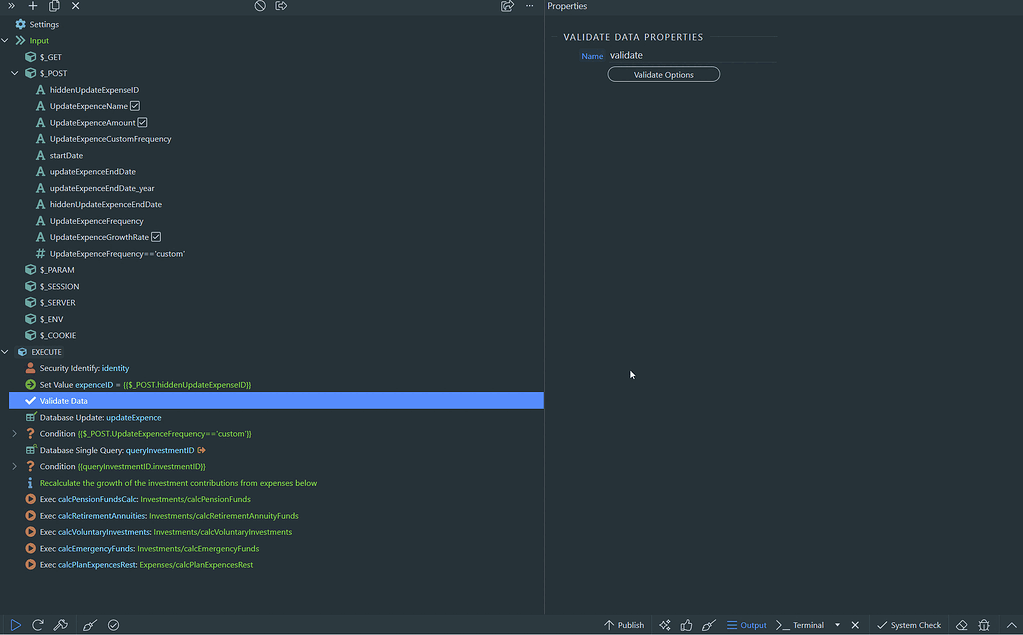The image size is (1023, 635).
Task: Click the Validate Options button
Action: click(x=664, y=74)
